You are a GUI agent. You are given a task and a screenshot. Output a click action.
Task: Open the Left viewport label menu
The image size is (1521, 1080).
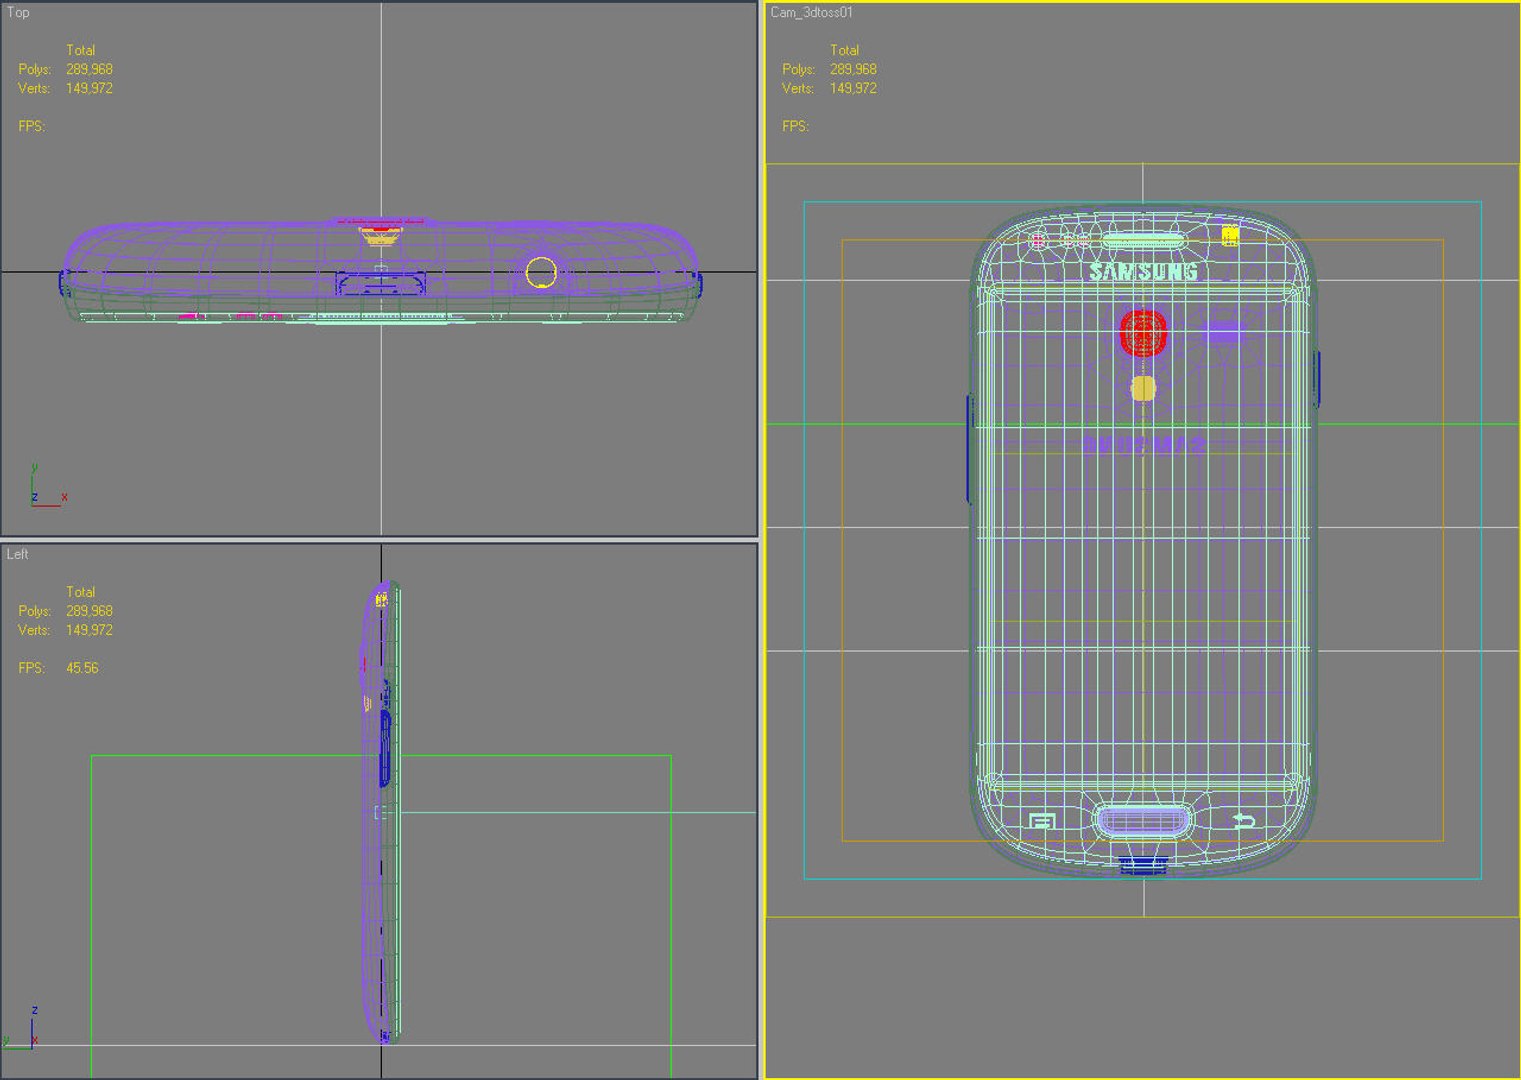[x=18, y=554]
